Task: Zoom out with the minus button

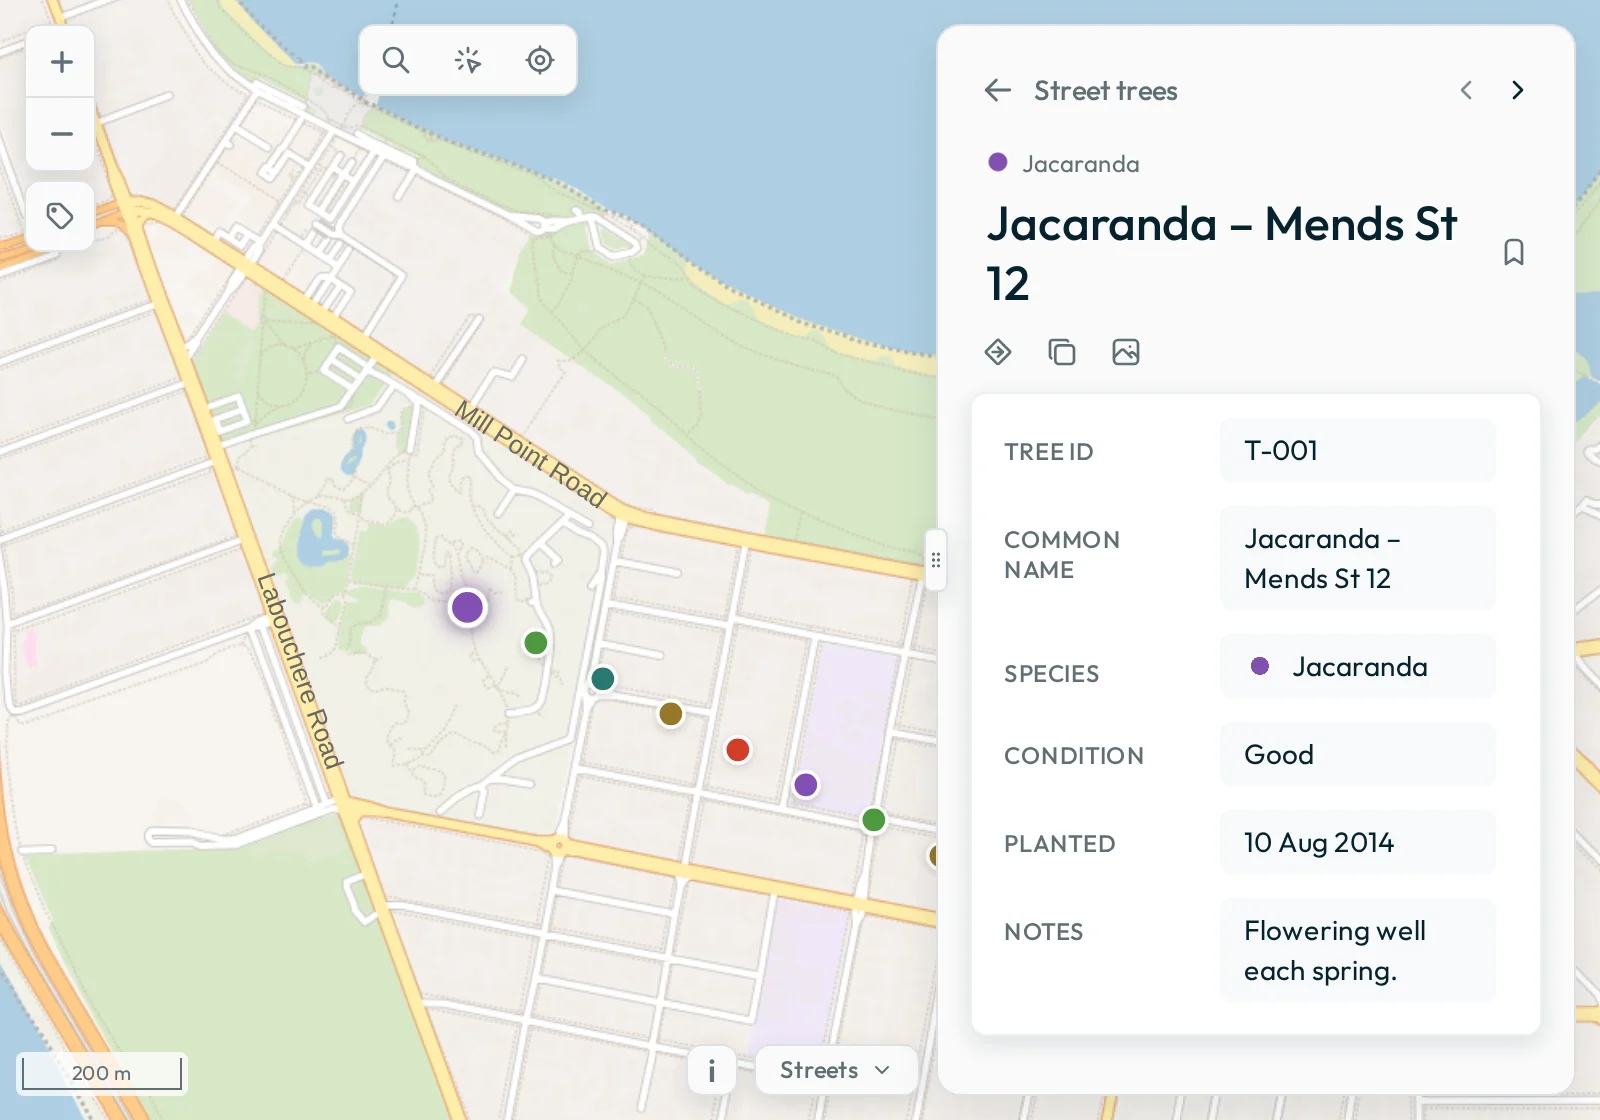Action: (61, 134)
